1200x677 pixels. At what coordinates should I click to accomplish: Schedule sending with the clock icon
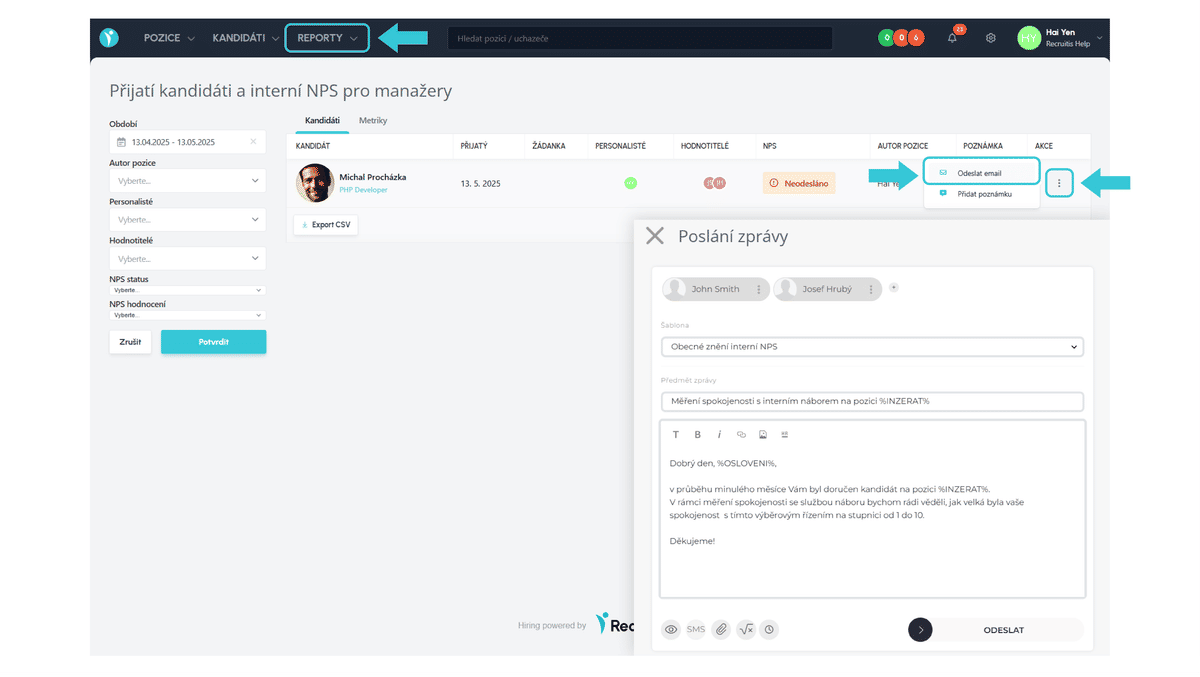point(769,630)
